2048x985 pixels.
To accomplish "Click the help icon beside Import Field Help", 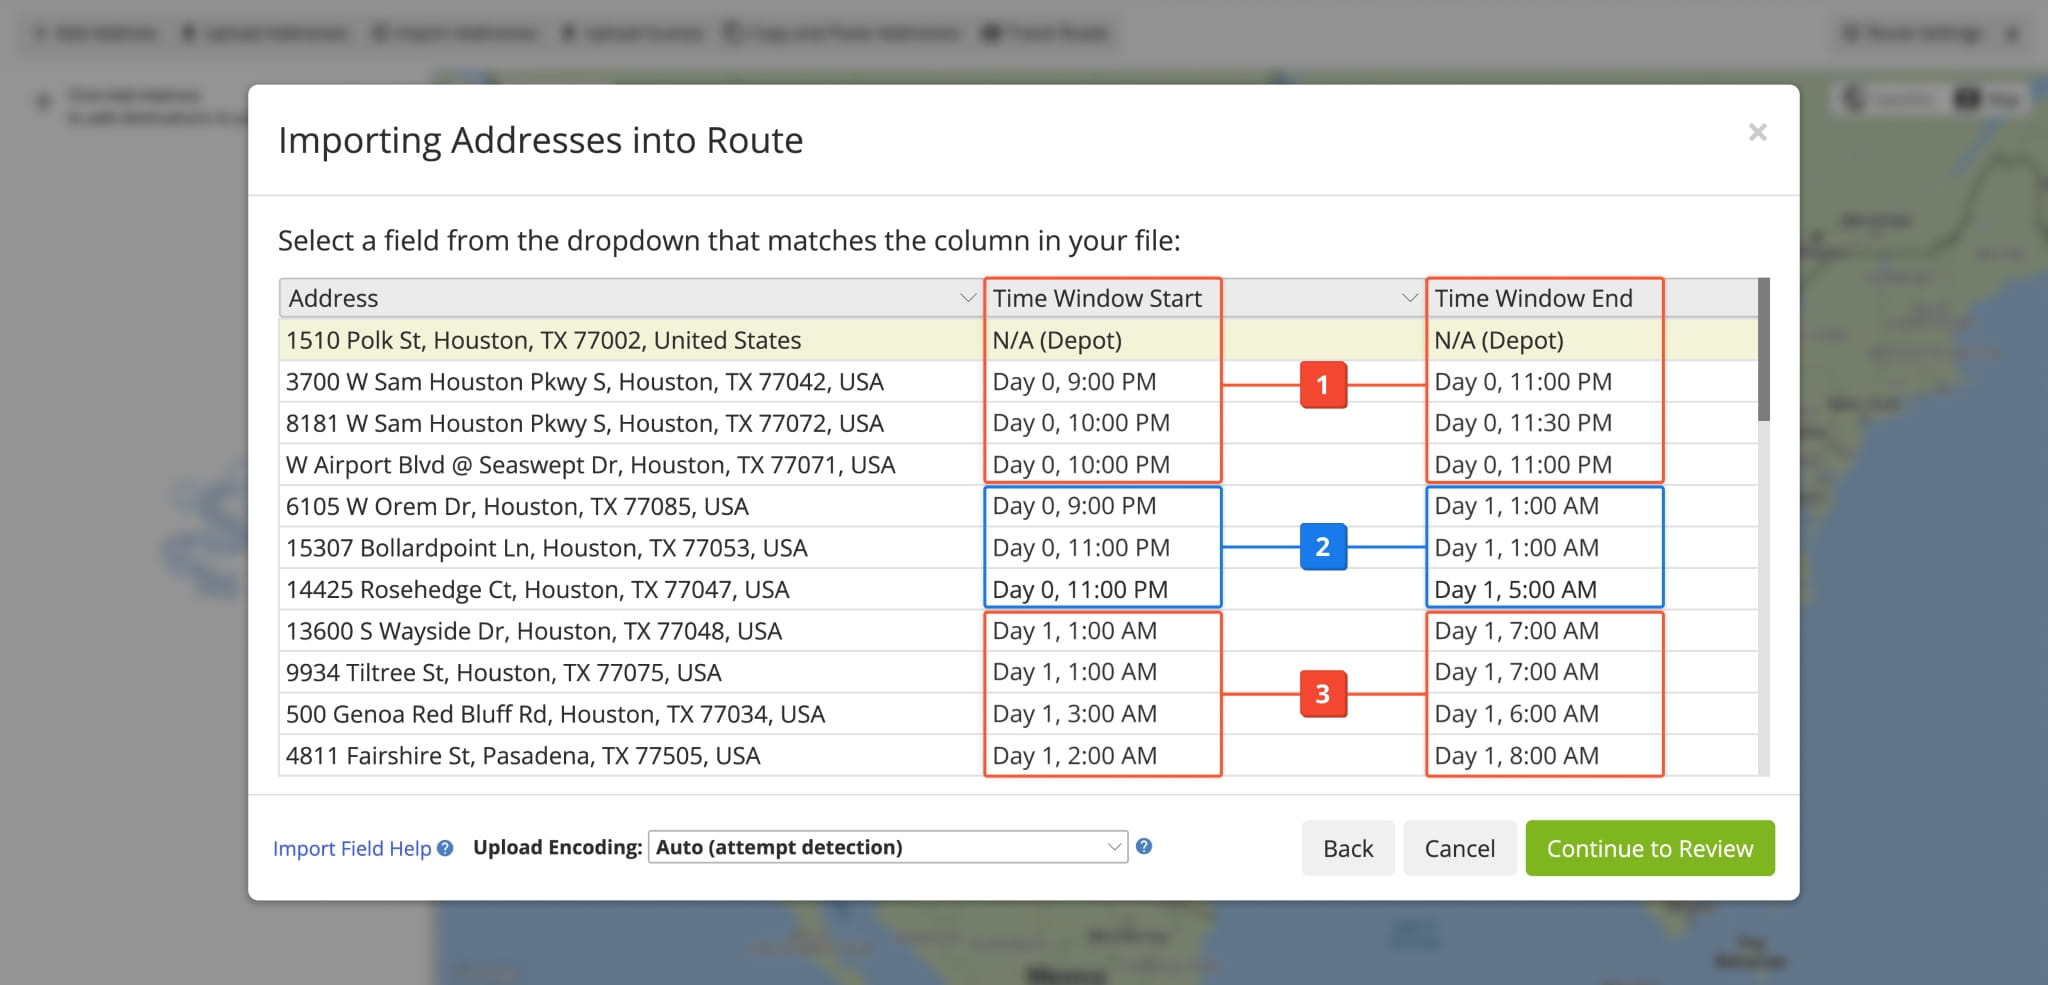I will (x=445, y=848).
